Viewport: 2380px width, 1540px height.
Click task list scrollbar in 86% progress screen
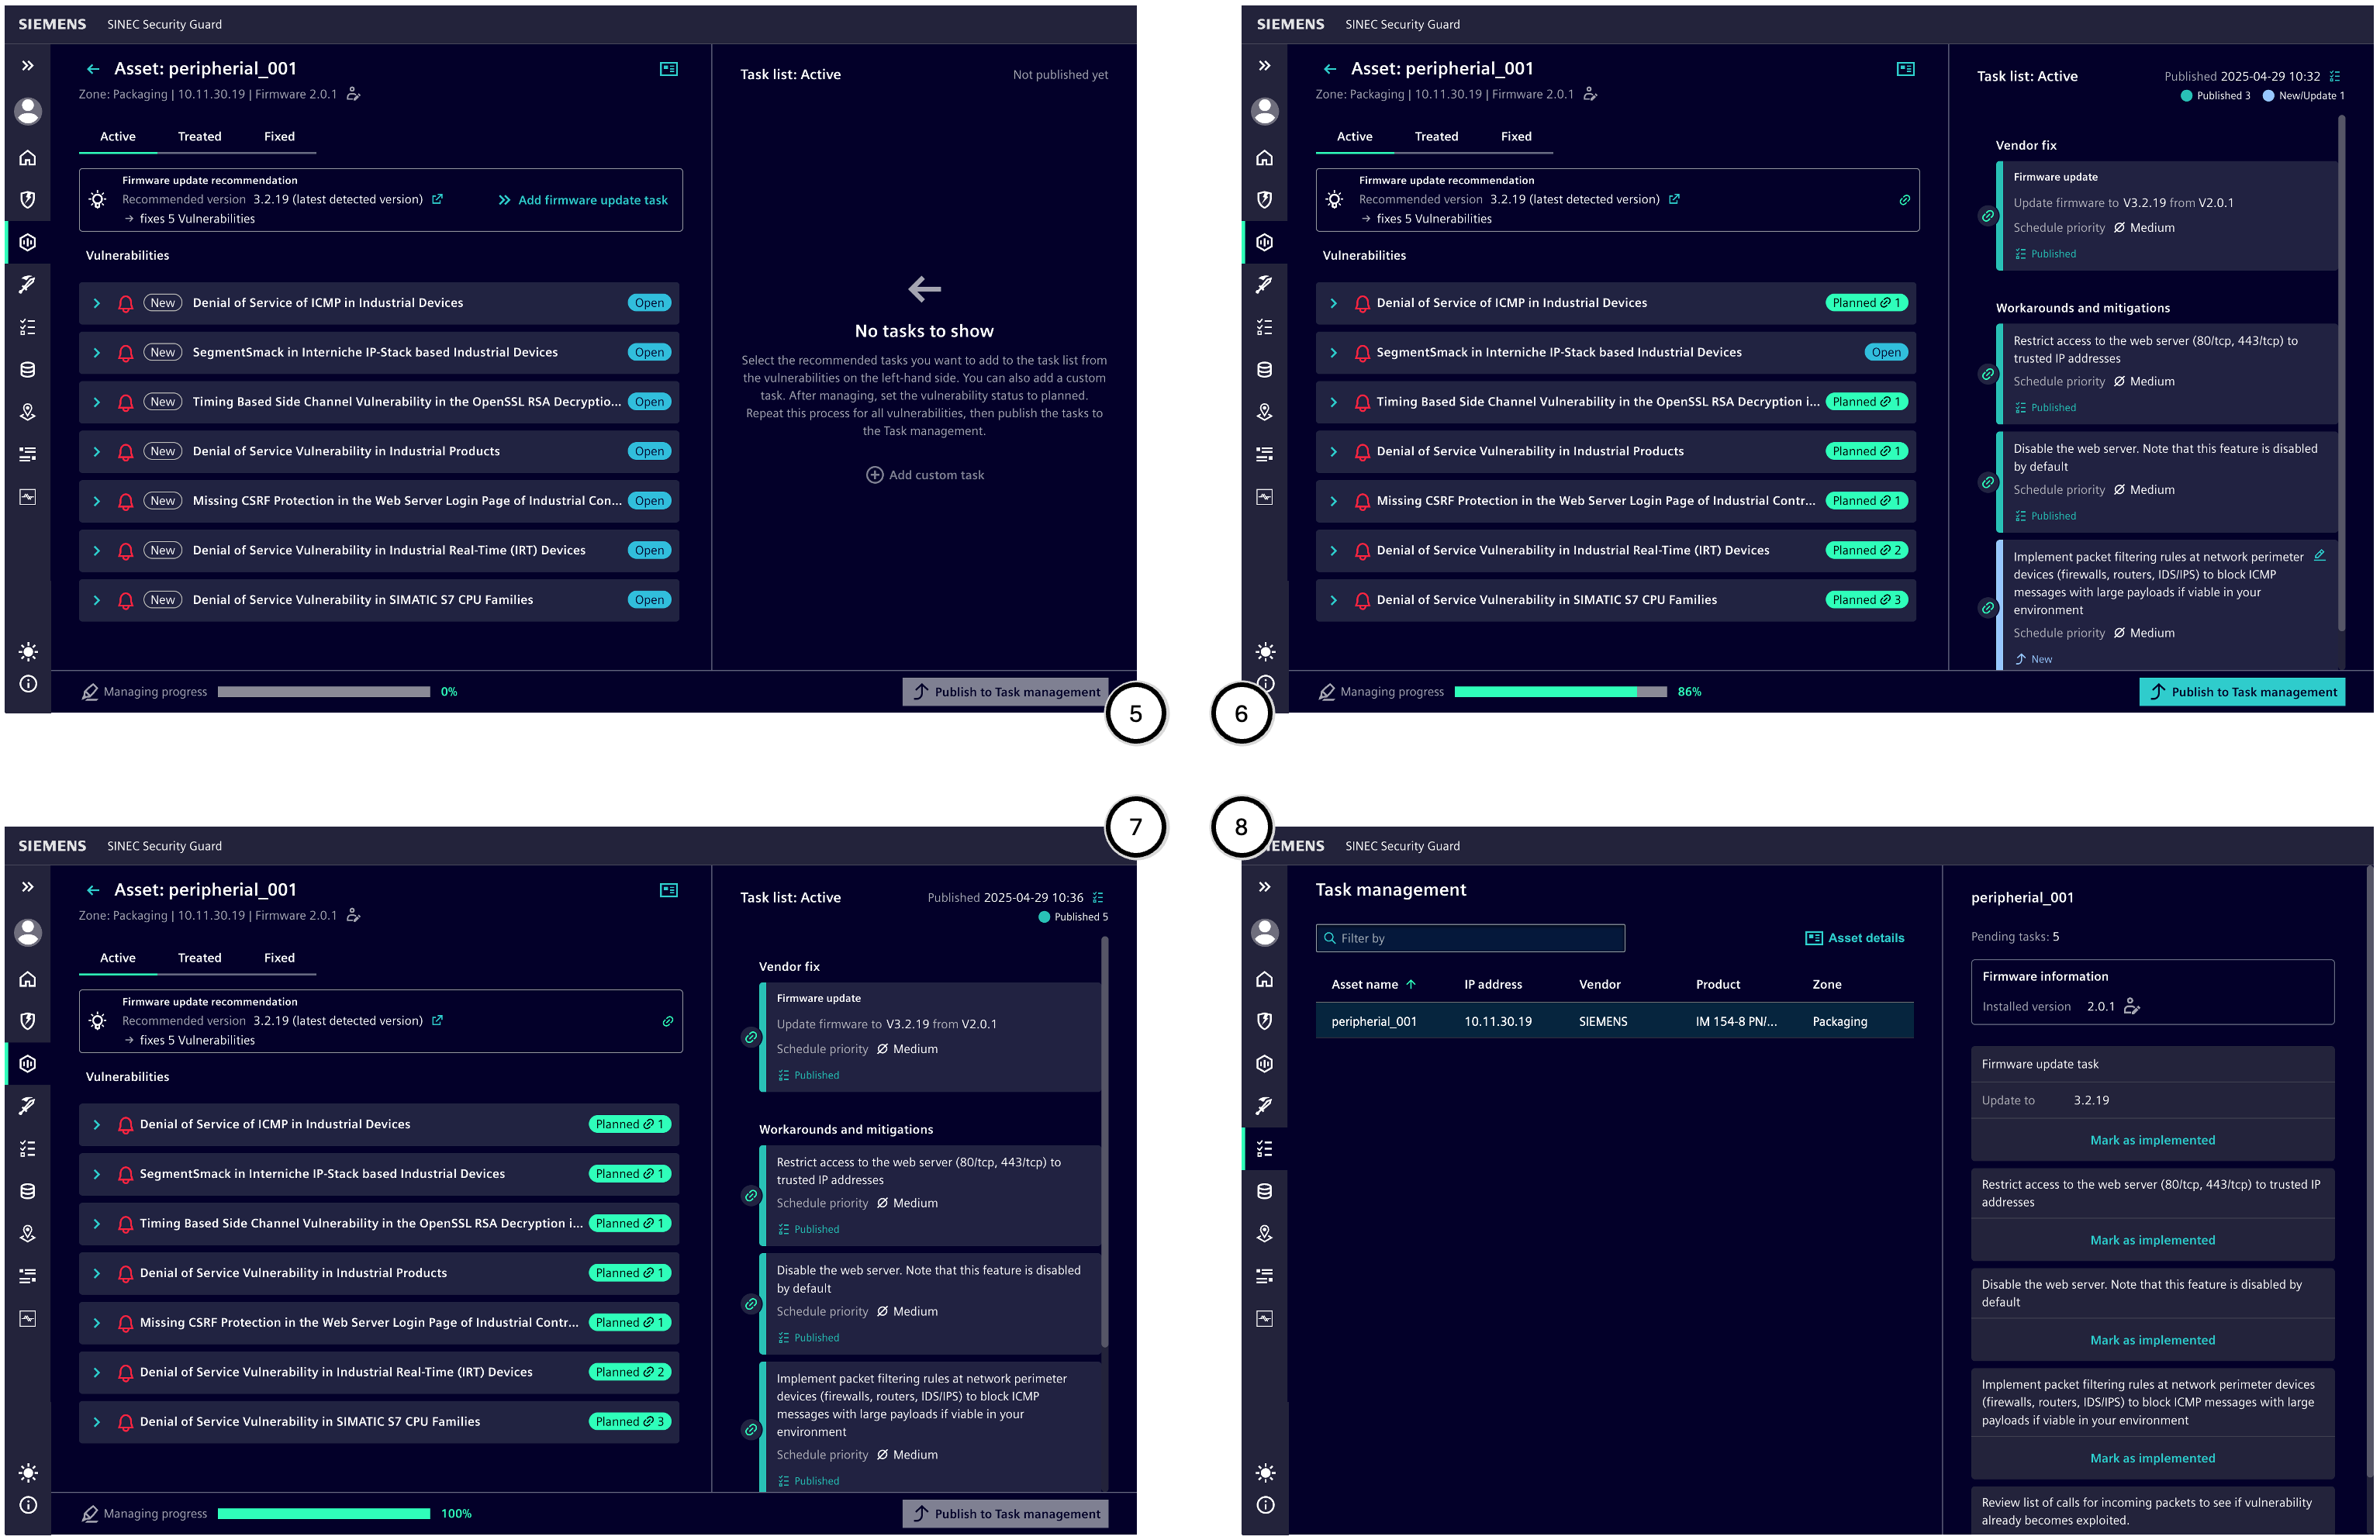pyautogui.click(x=2341, y=372)
